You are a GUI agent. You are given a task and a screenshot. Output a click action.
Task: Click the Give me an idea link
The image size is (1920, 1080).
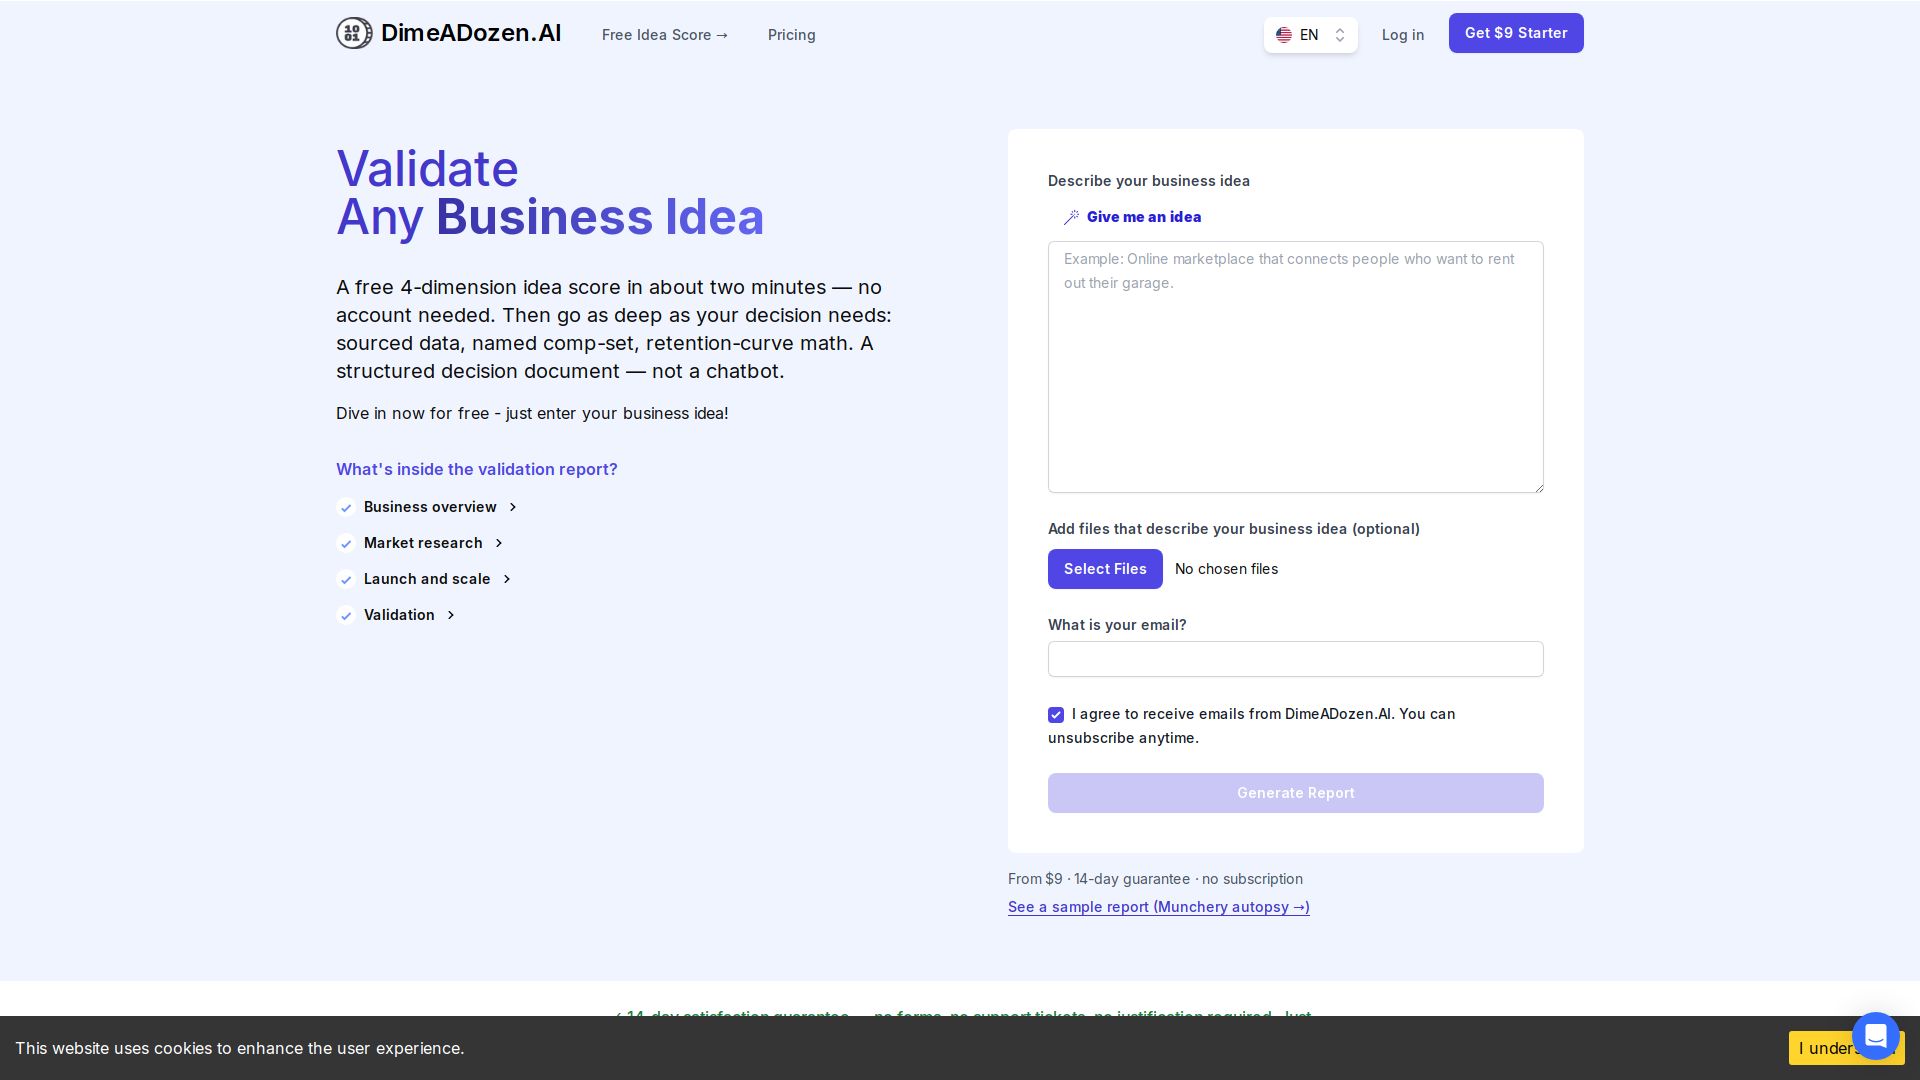[1144, 217]
